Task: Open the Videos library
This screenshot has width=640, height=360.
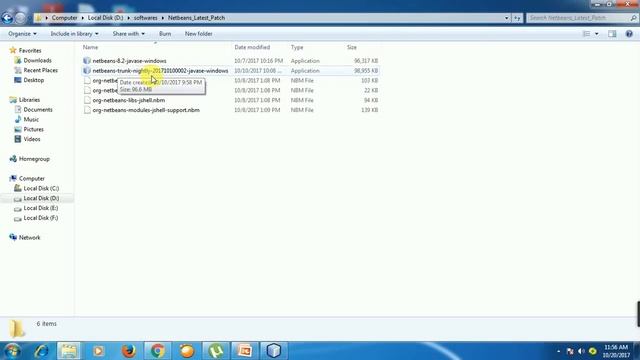Action: coord(32,139)
